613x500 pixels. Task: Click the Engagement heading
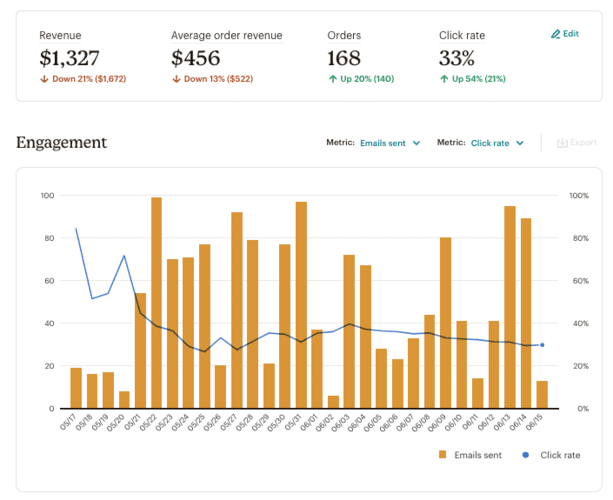click(x=61, y=142)
